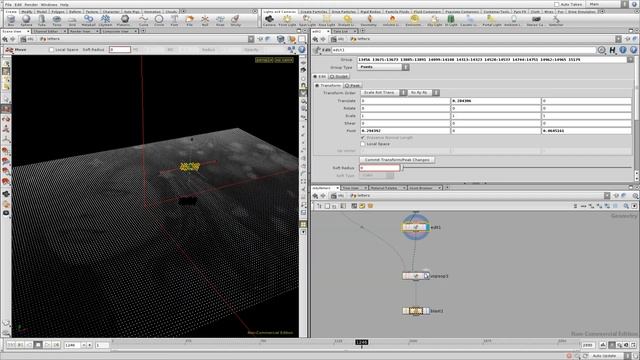Click the Soft Radius slider track
Screen dimensions: 640x360
point(517,168)
